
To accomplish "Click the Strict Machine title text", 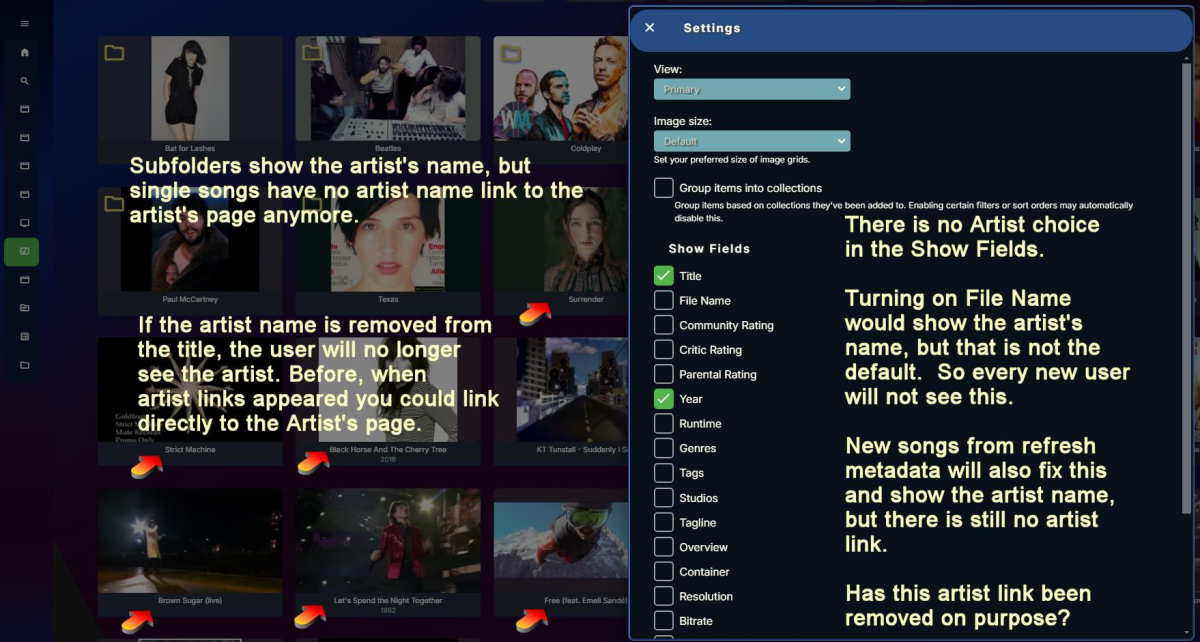I will pos(190,450).
